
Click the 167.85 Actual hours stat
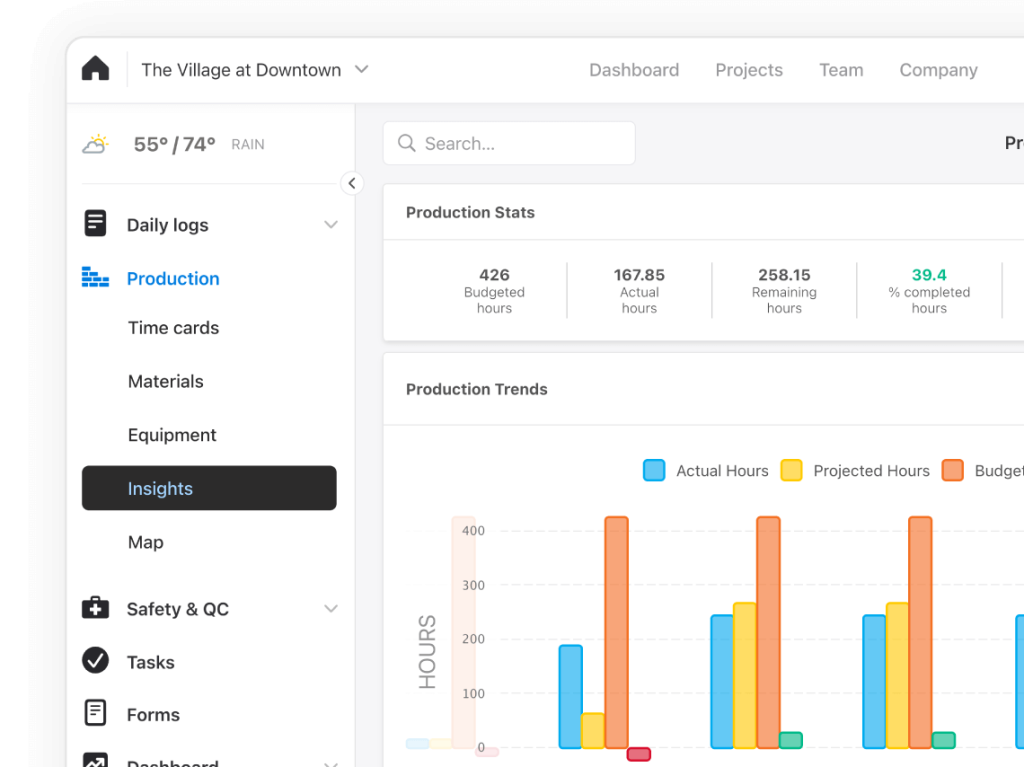pyautogui.click(x=639, y=291)
